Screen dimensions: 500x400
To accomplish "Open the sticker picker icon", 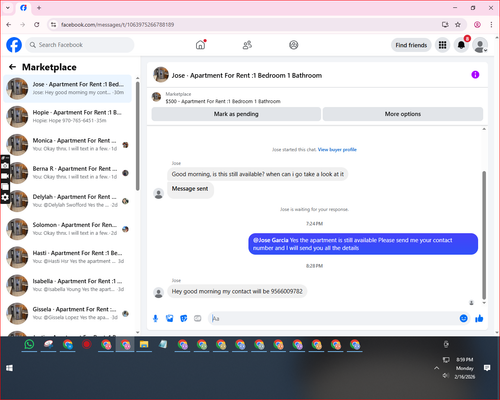I will point(184,319).
